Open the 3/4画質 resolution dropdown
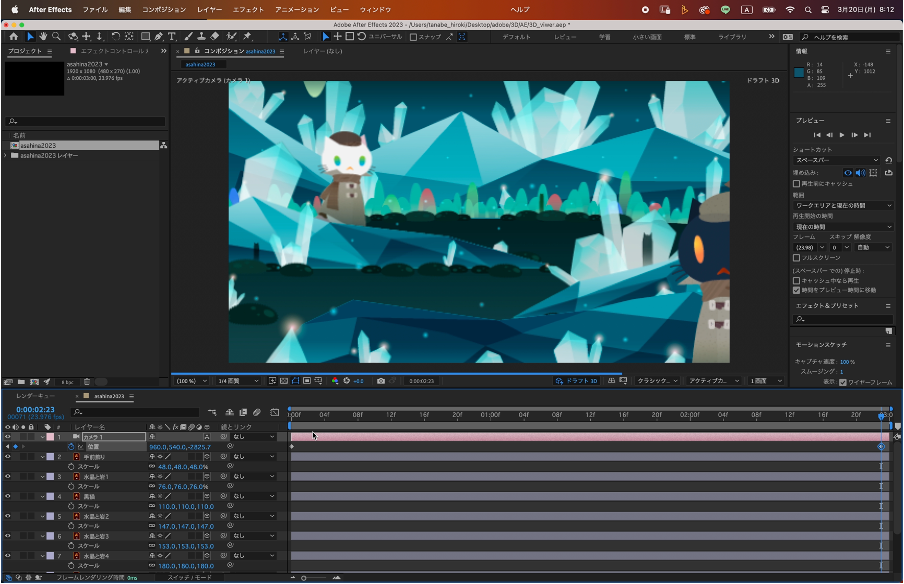 click(x=238, y=381)
